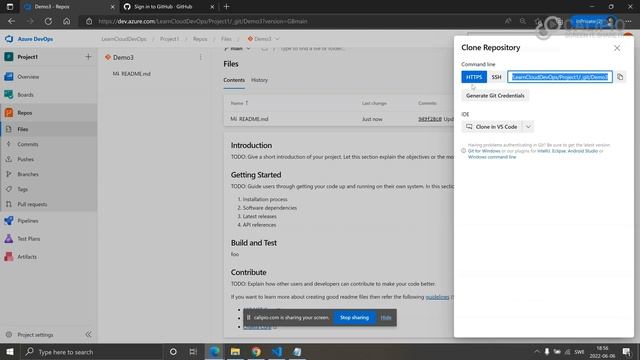Open the Windows Start menu
Image resolution: width=640 pixels, height=360 pixels.
tap(10, 351)
